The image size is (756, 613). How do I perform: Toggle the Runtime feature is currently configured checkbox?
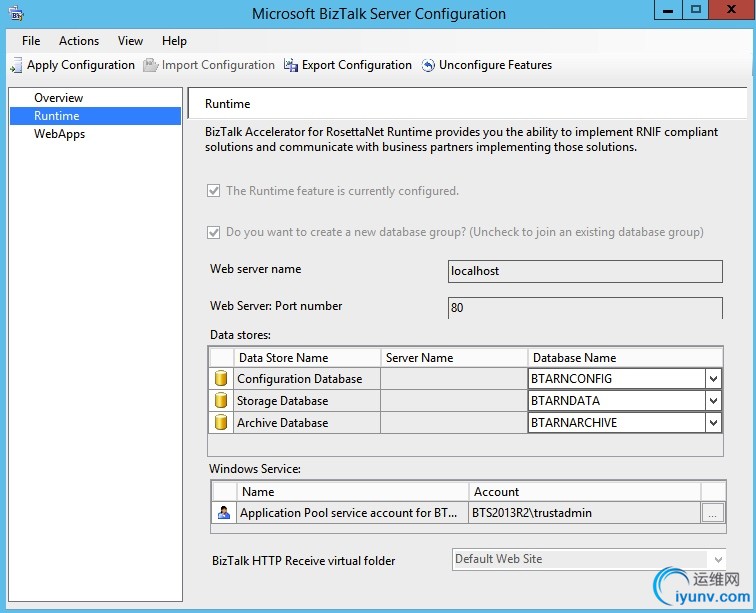pyautogui.click(x=214, y=191)
